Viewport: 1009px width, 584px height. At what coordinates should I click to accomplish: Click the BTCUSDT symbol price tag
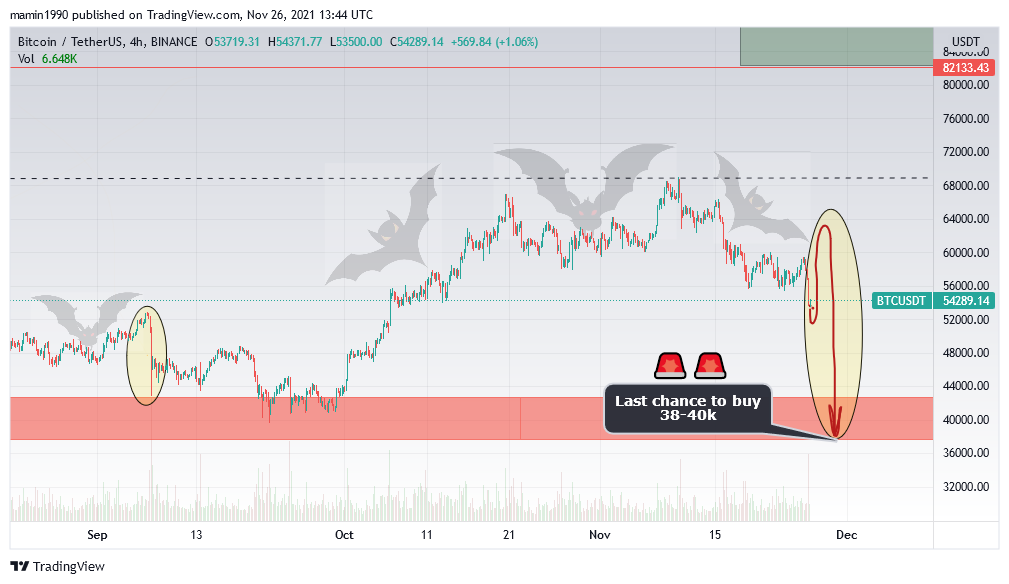(901, 300)
